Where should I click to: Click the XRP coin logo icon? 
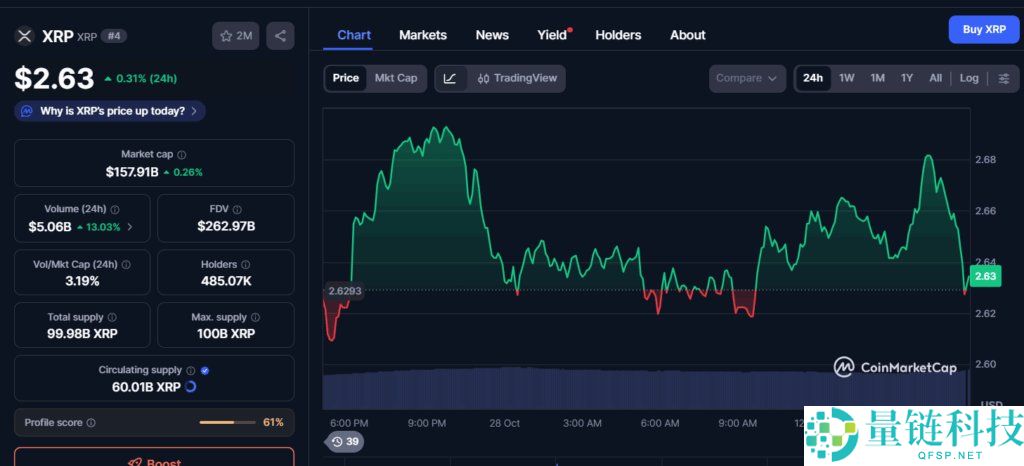click(24, 36)
